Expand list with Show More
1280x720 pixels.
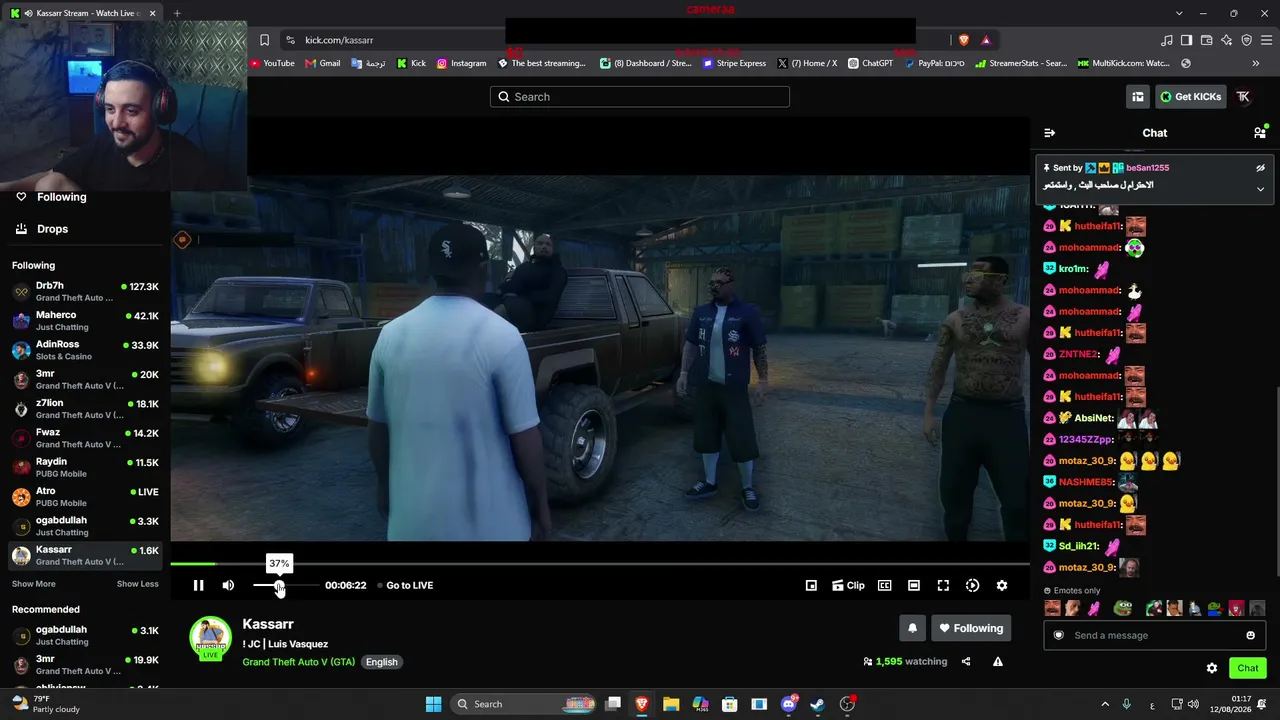[34, 584]
